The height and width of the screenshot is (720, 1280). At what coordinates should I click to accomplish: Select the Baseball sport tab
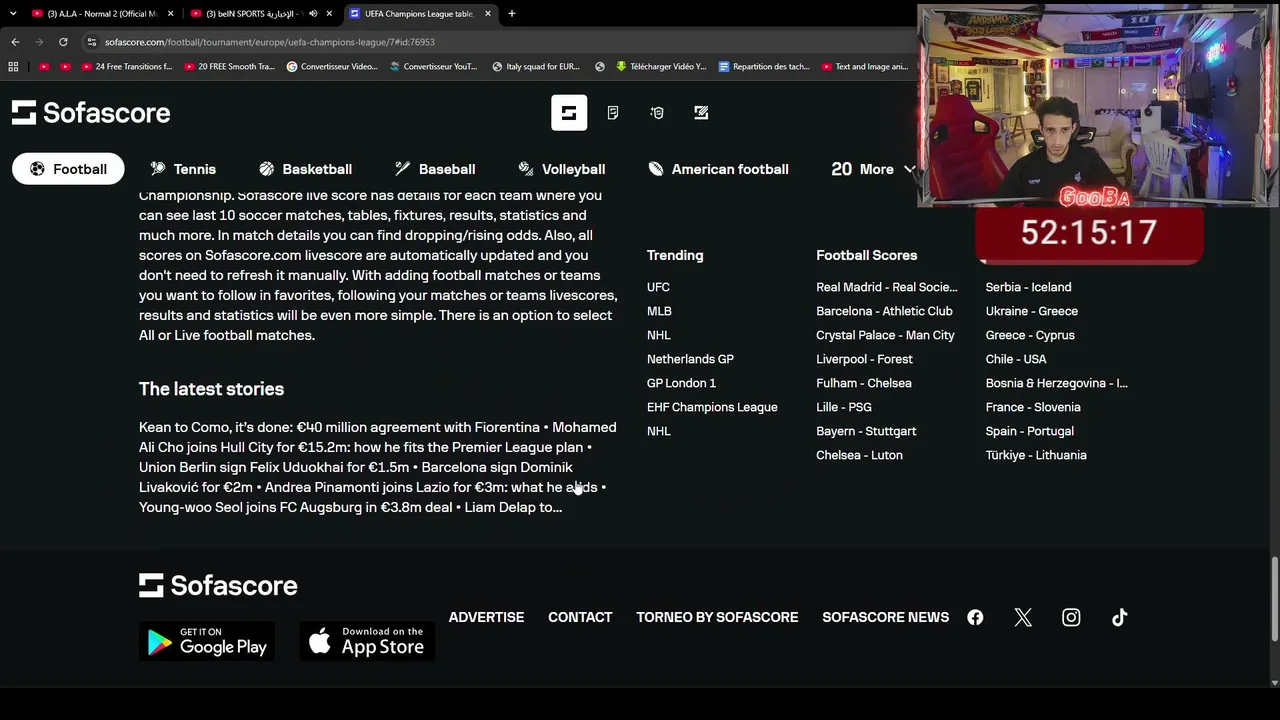[435, 169]
